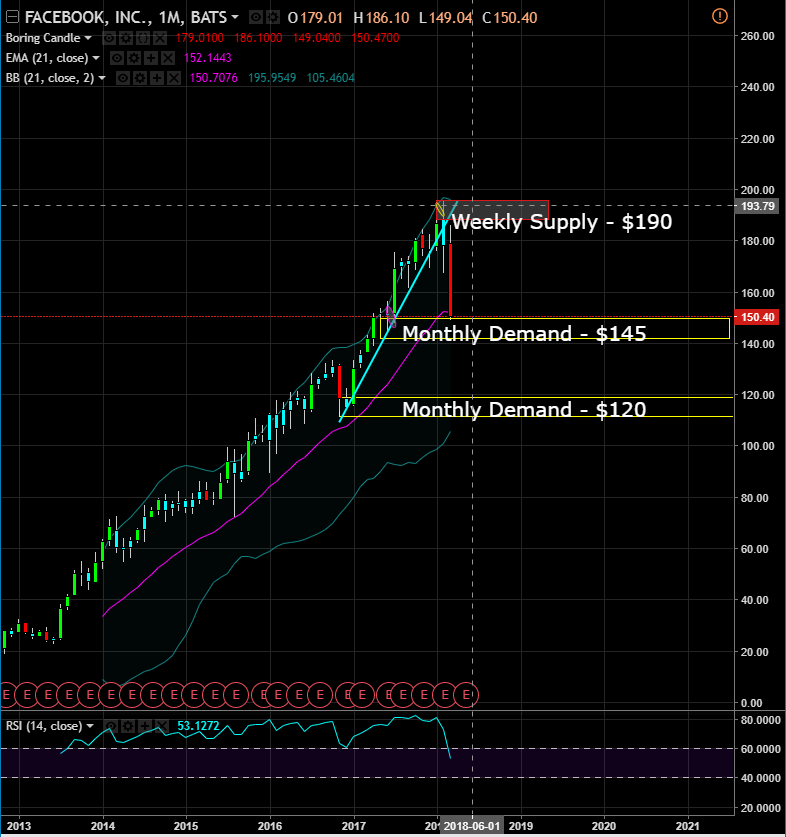Click the FACEBOOK, INC., 1M, BATS title text
Viewport: 786px width, 837px height.
(125, 18)
